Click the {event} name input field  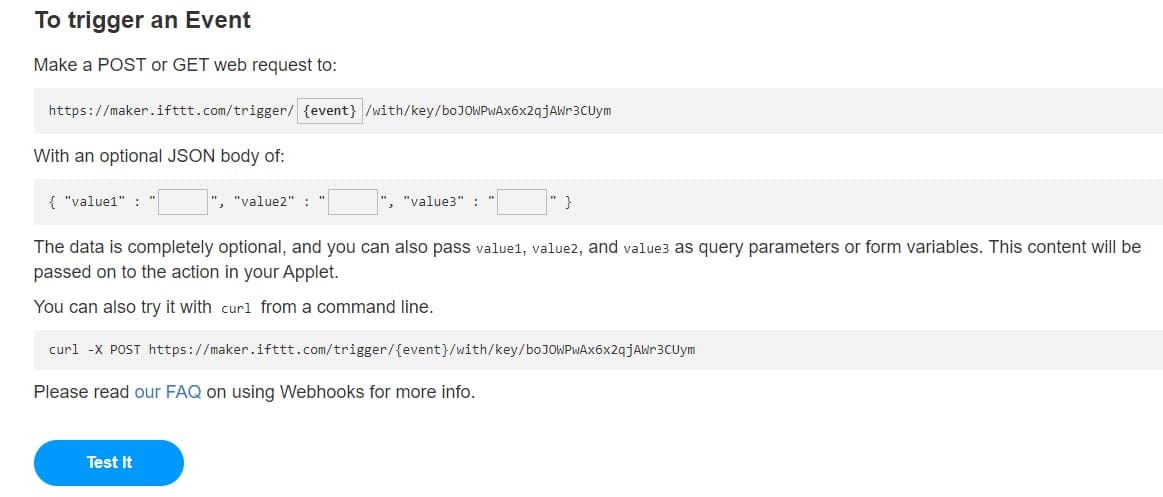click(x=330, y=110)
